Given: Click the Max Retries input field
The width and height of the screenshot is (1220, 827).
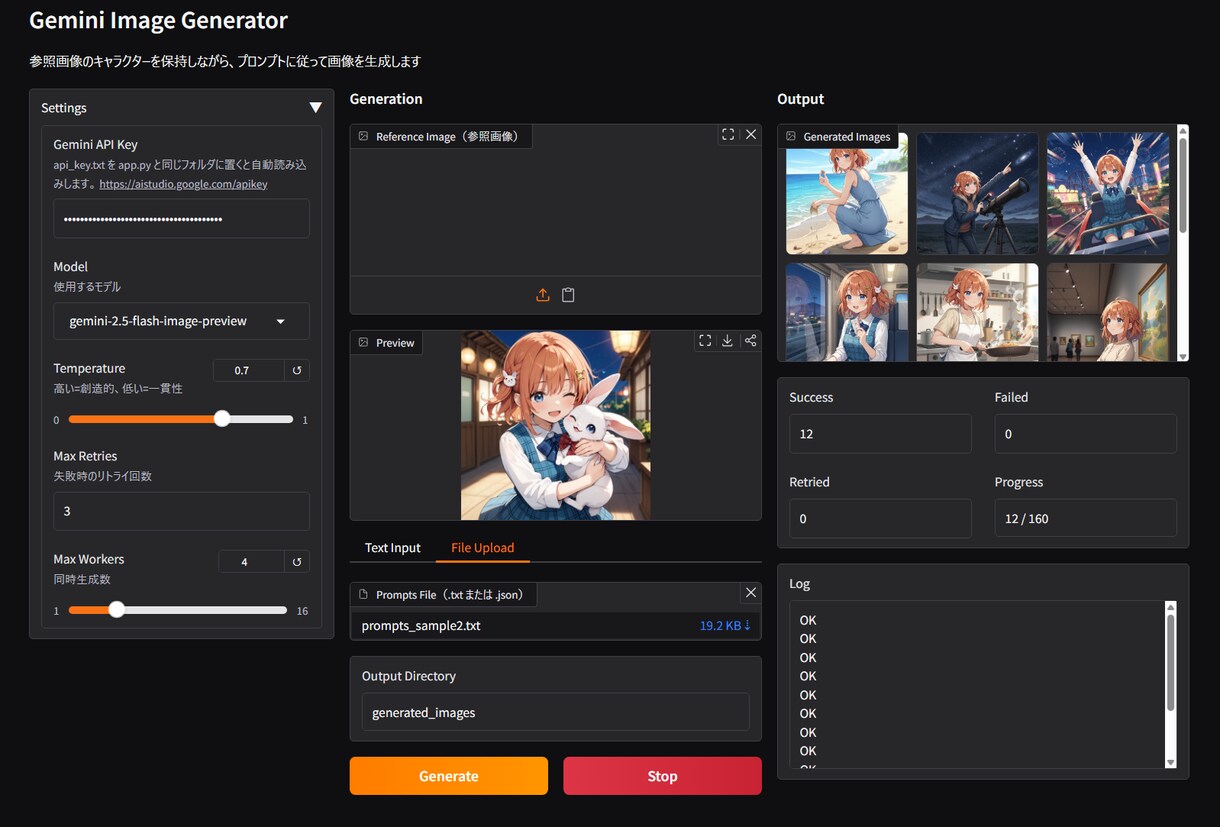Looking at the screenshot, I should (x=181, y=511).
